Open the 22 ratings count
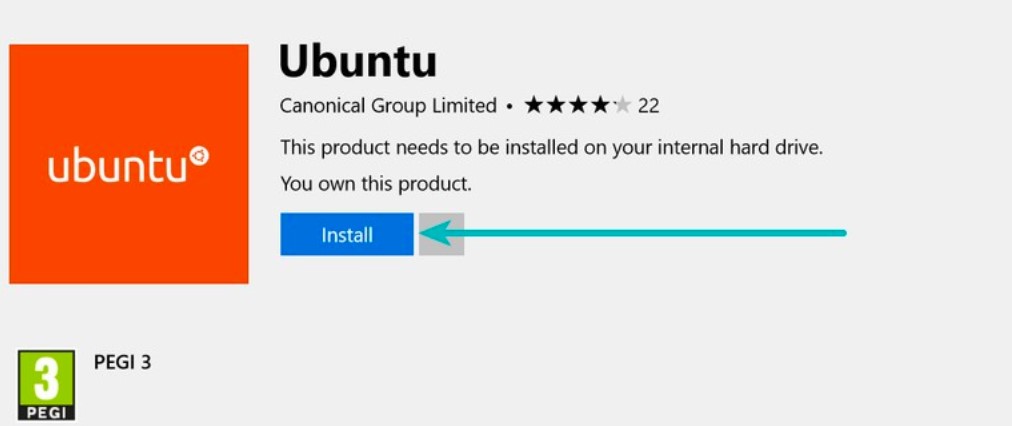This screenshot has height=426, width=1012. click(648, 105)
